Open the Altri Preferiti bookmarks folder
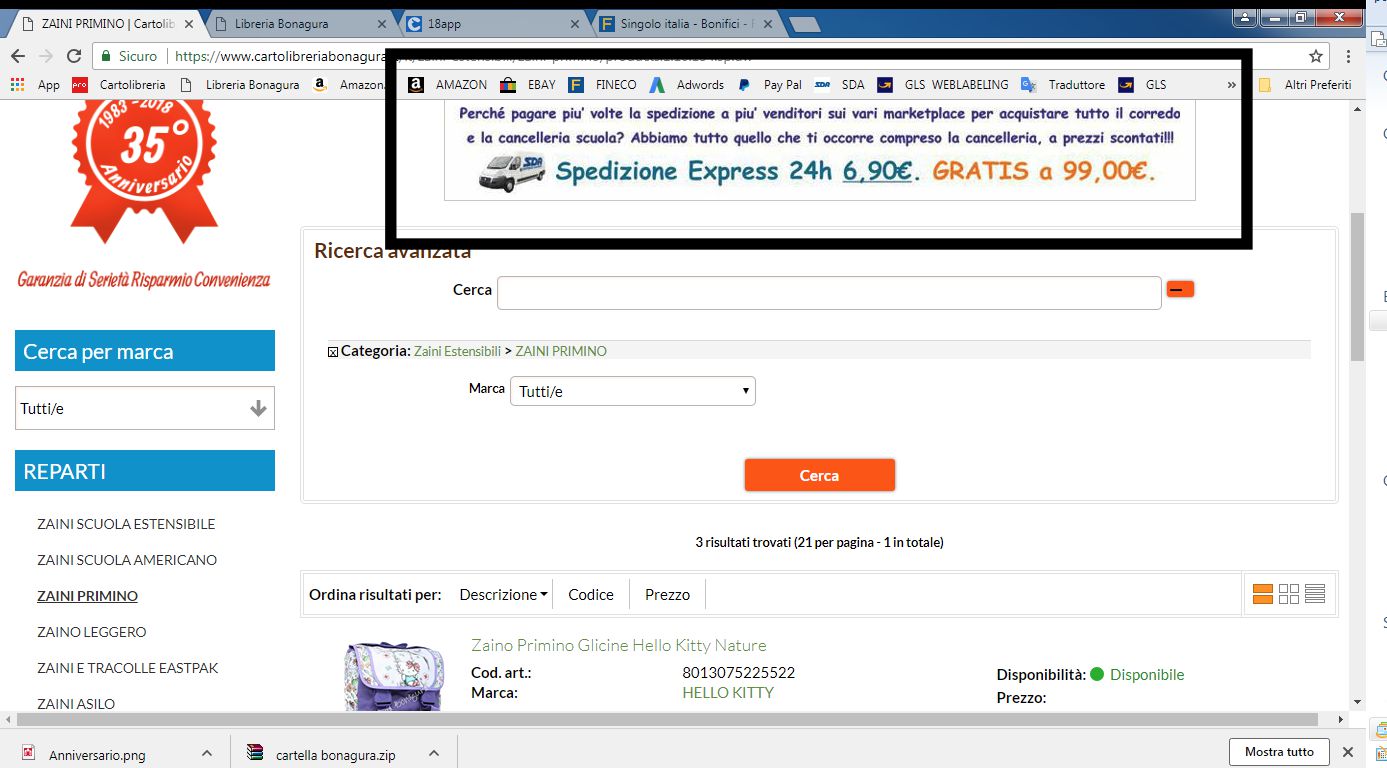The height and width of the screenshot is (768, 1387). click(1305, 85)
